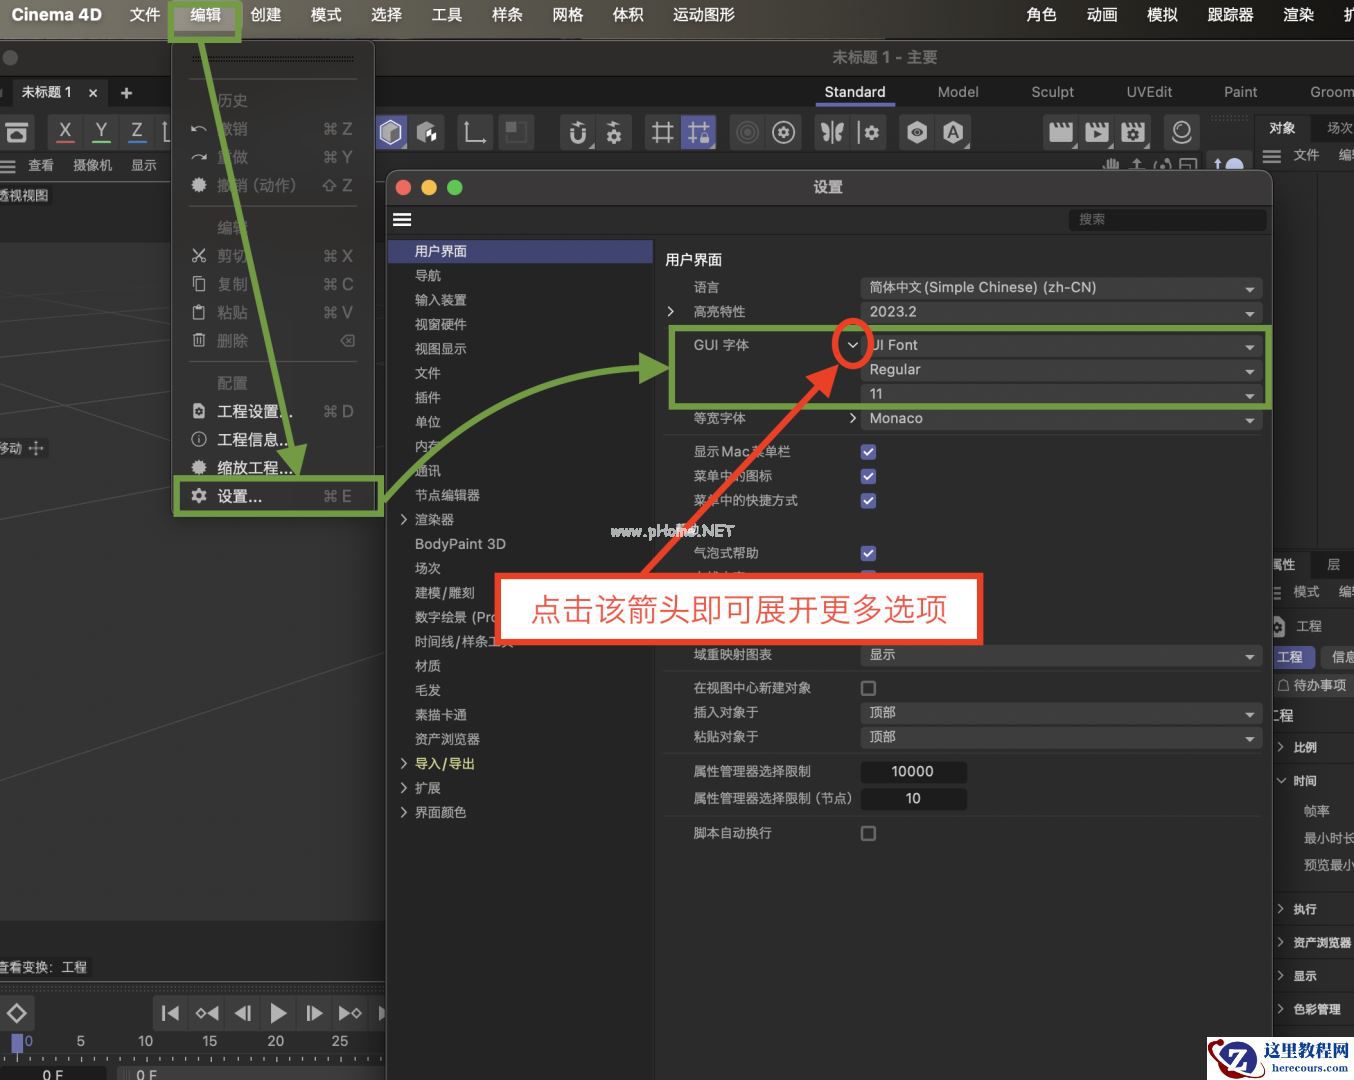Select 导航 in settings sidebar
Image resolution: width=1354 pixels, height=1080 pixels.
[x=428, y=276]
